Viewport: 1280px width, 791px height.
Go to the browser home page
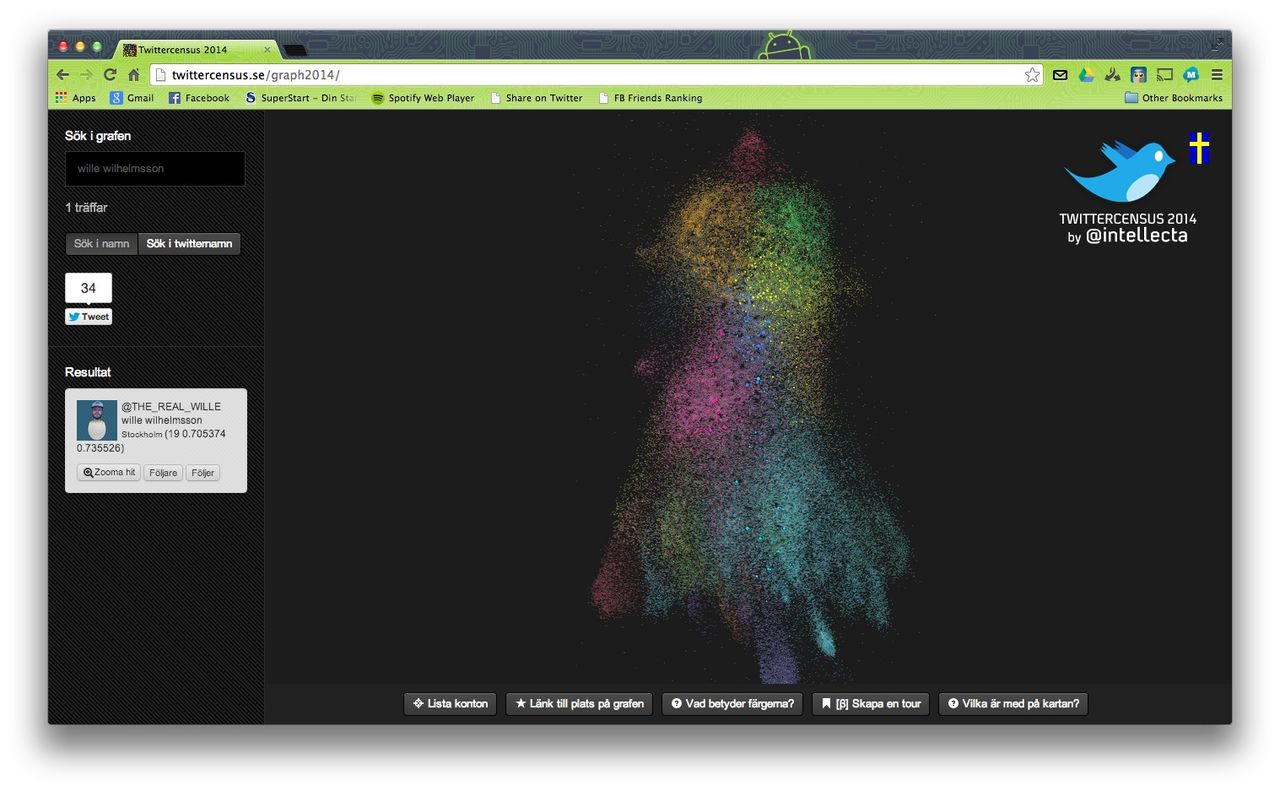tap(133, 75)
